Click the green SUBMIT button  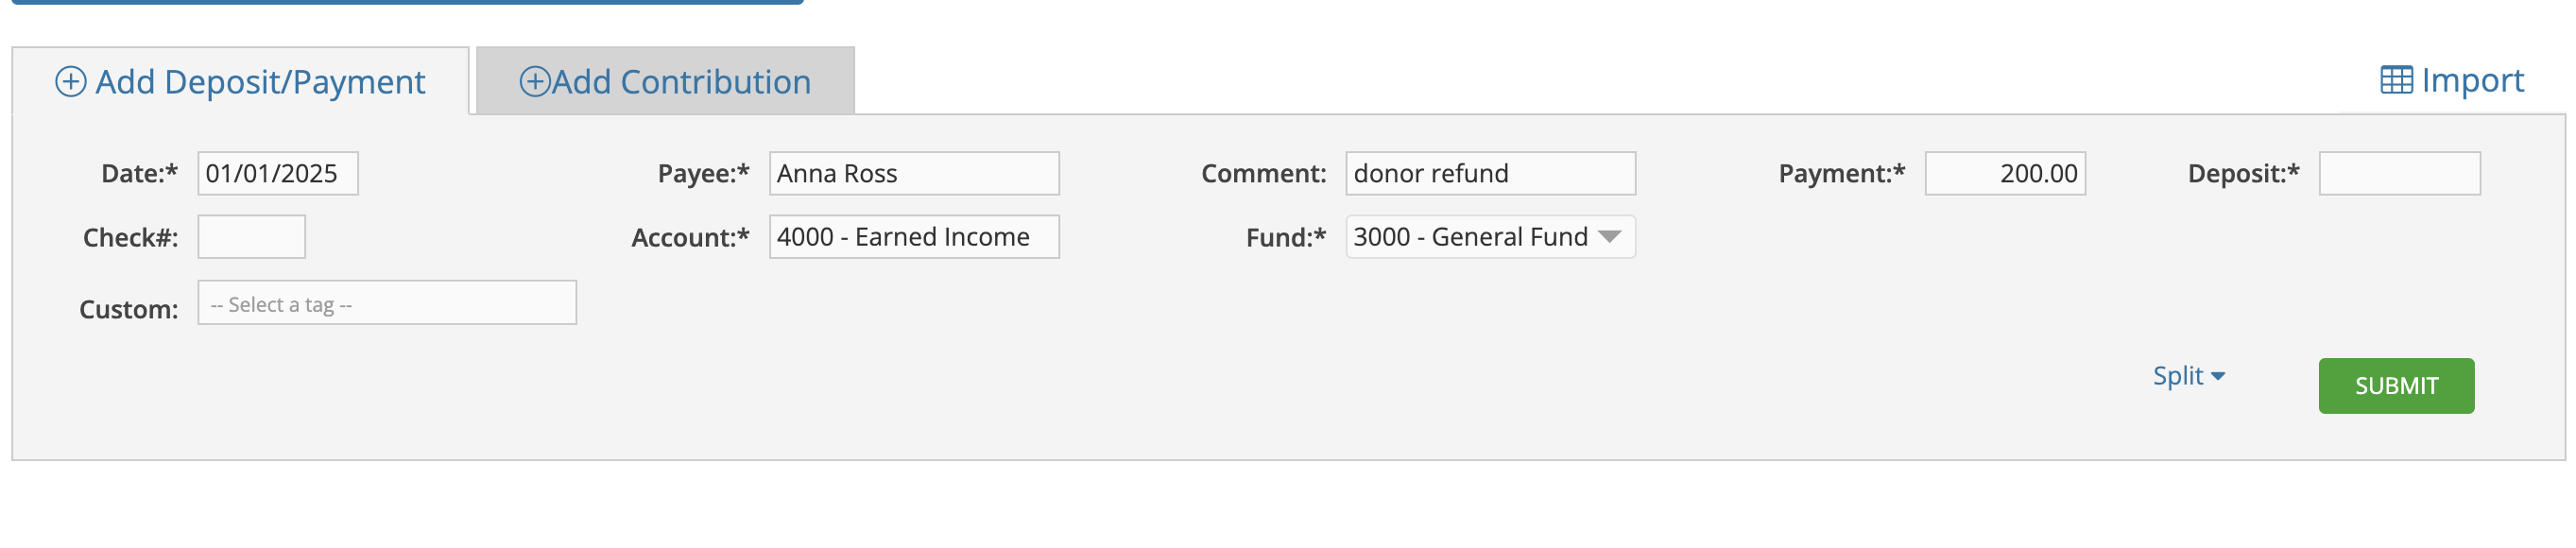click(x=2396, y=386)
